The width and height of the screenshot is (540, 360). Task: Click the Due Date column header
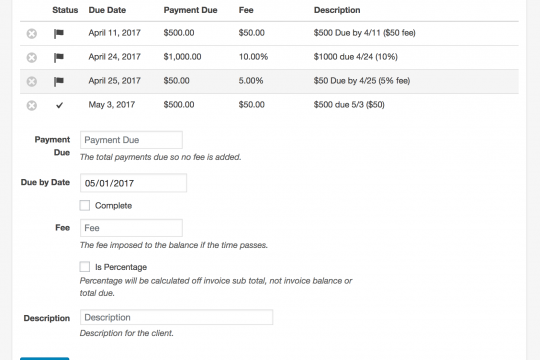107,10
